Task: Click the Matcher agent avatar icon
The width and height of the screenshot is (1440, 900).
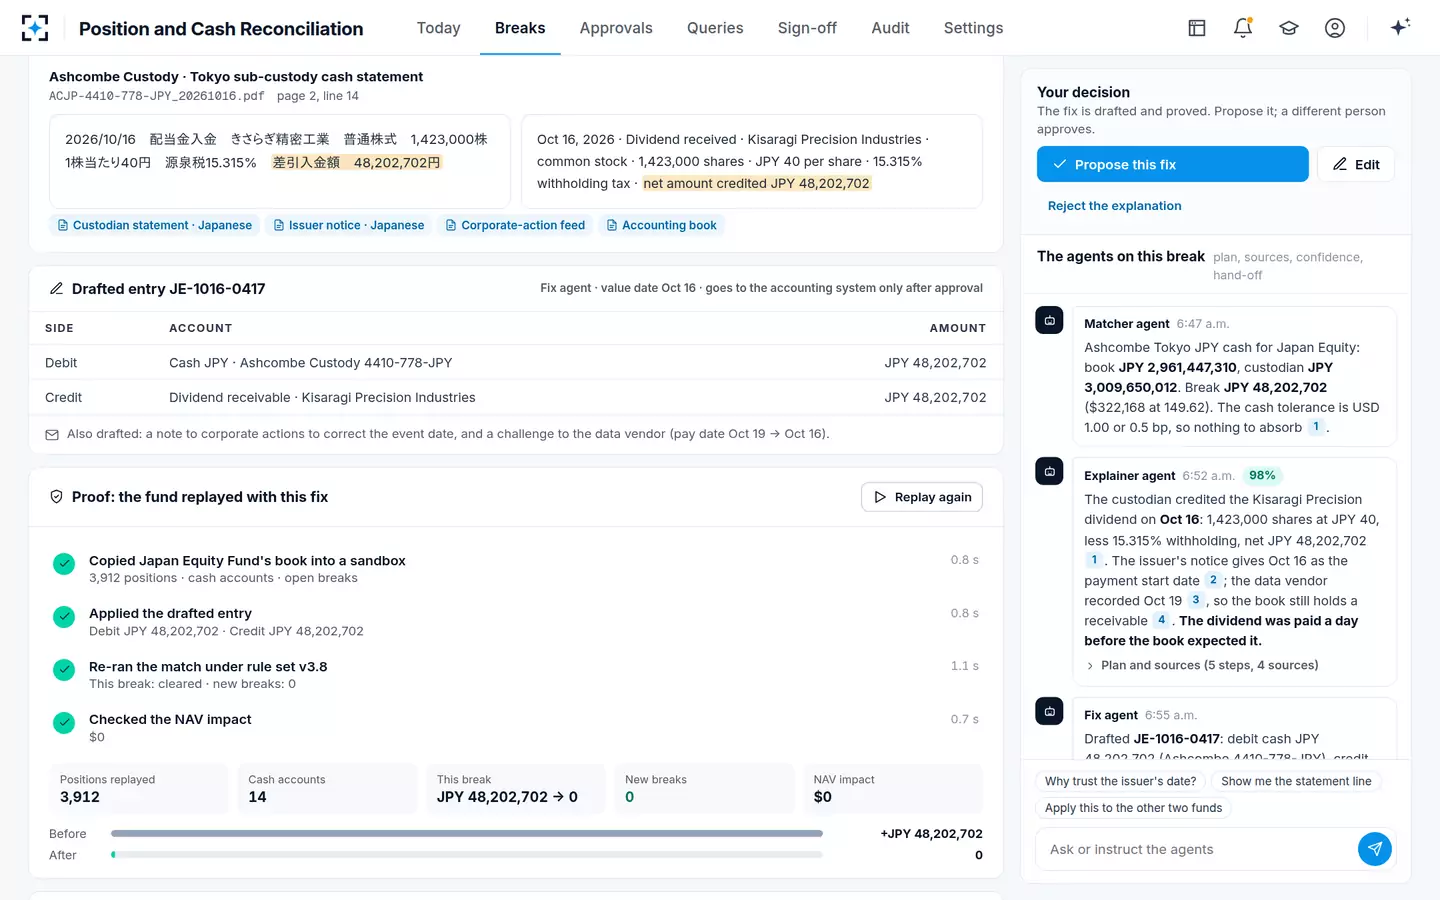Action: 1049,321
